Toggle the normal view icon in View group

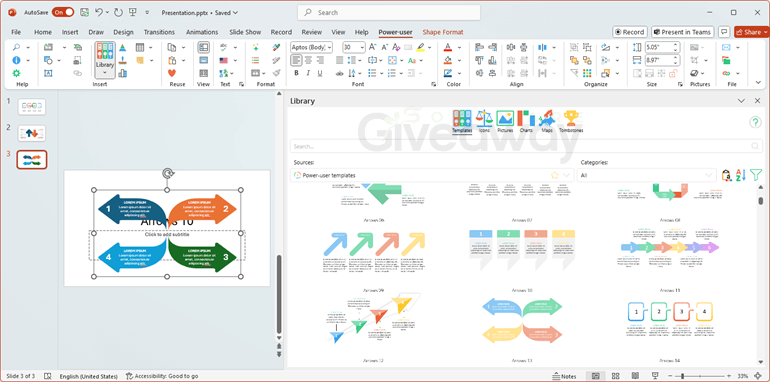tap(203, 47)
